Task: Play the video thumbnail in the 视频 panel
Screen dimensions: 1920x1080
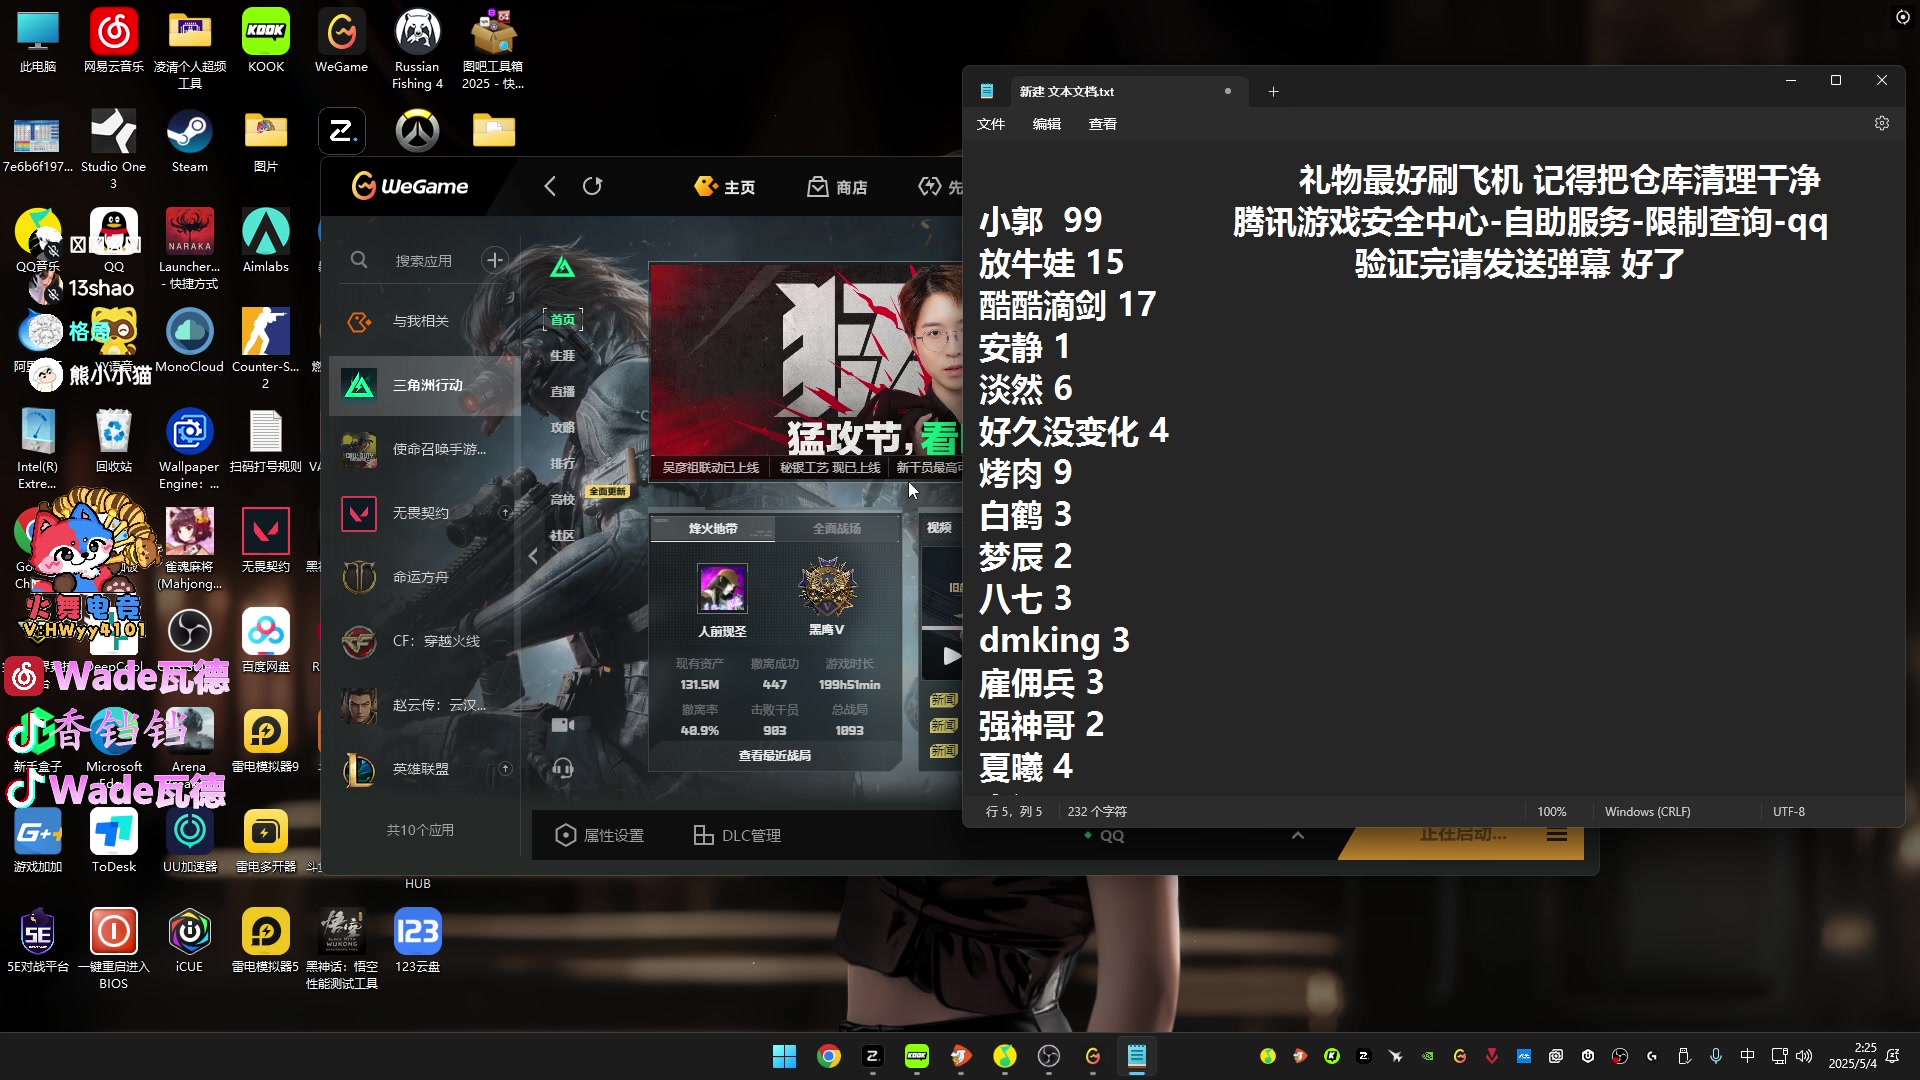Action: (950, 657)
